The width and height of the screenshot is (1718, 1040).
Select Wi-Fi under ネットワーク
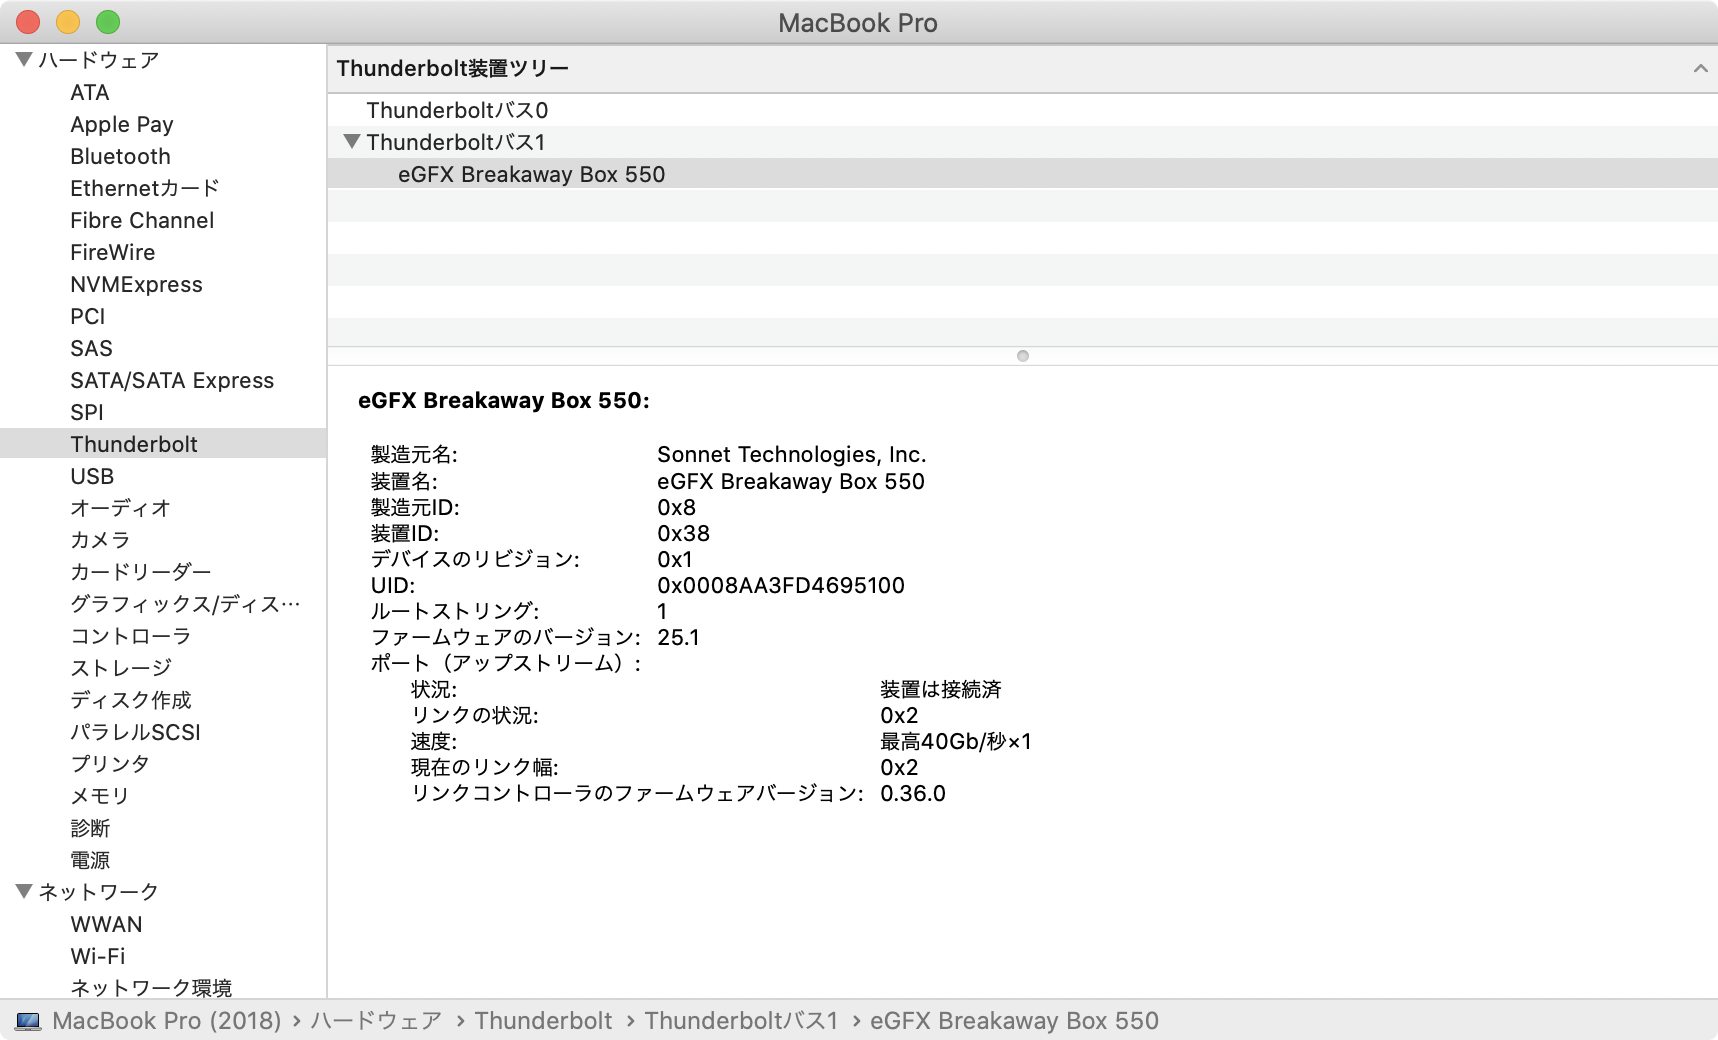pyautogui.click(x=95, y=956)
